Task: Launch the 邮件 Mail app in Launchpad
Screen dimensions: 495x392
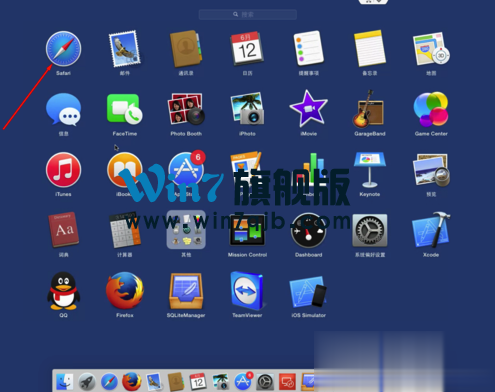Action: pos(124,49)
